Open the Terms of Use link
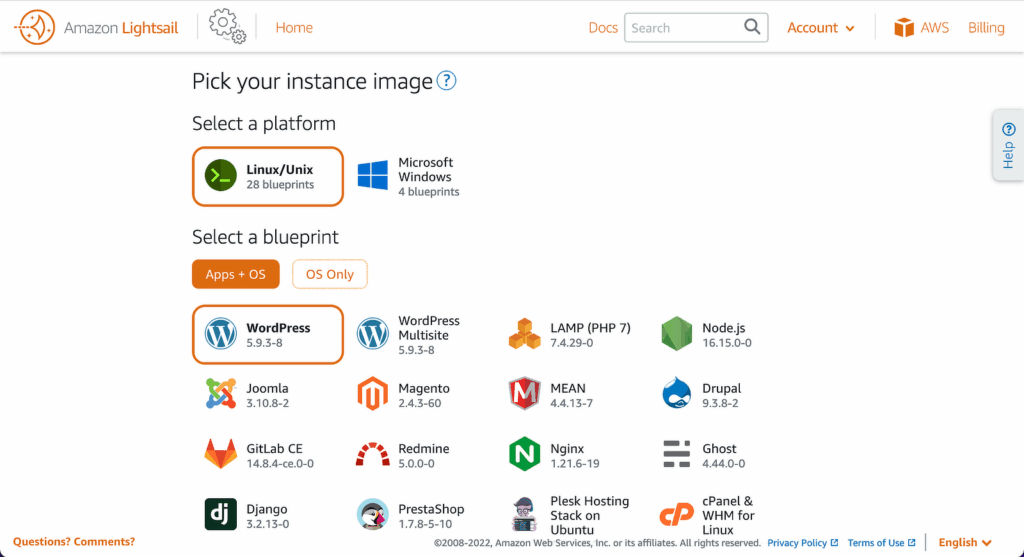This screenshot has width=1024, height=557. pyautogui.click(x=882, y=543)
